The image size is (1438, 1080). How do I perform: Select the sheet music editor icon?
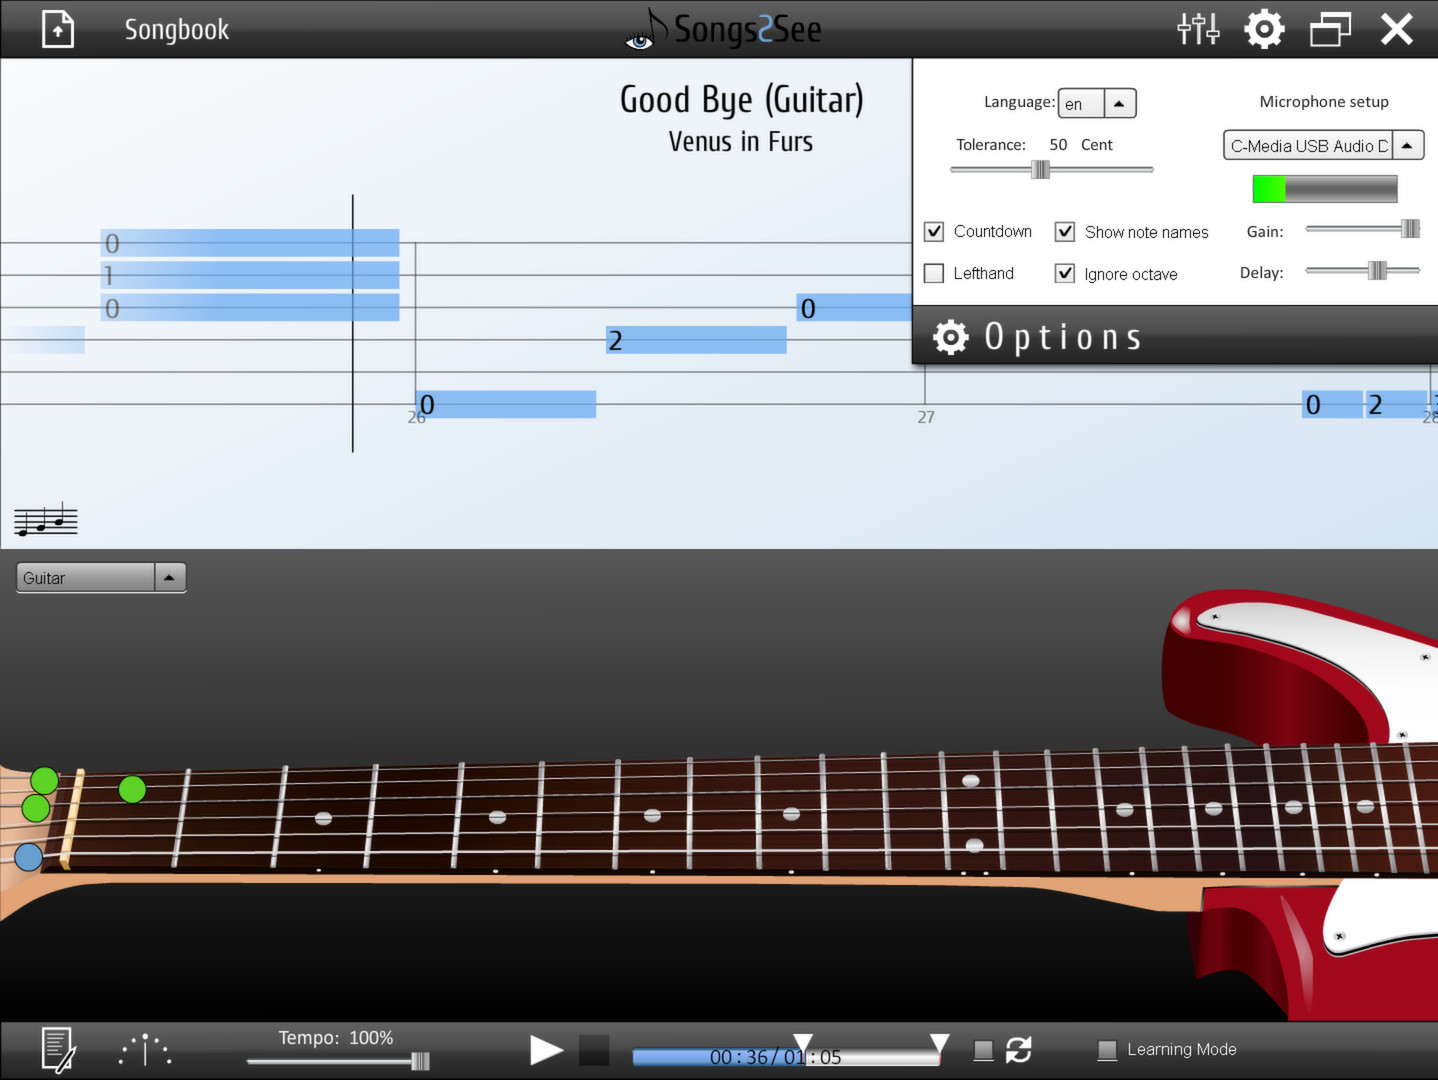click(x=56, y=1049)
